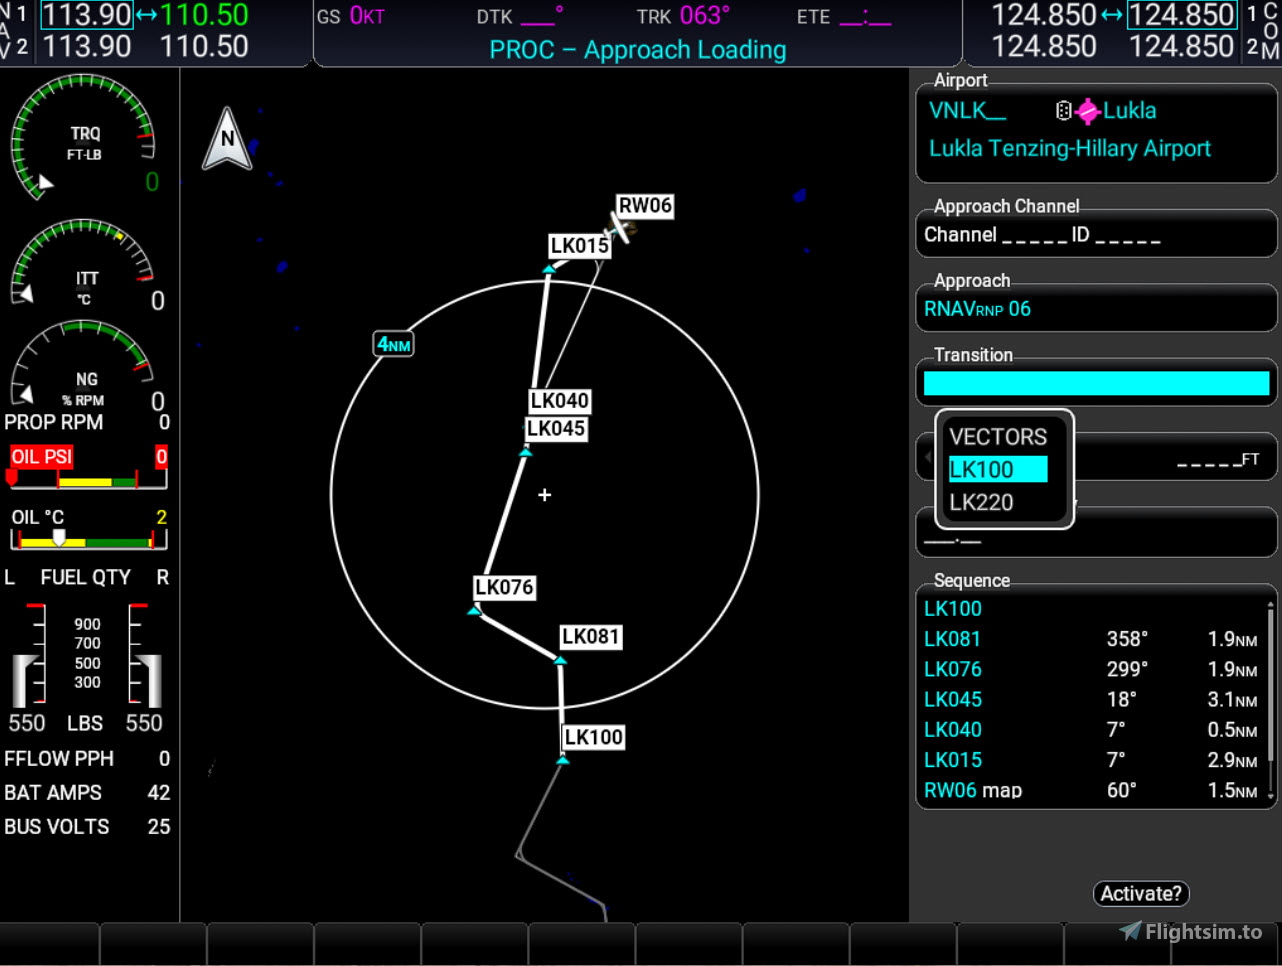This screenshot has height=966, width=1282.
Task: Click the red OIL PSI annunciator
Action: (41, 456)
